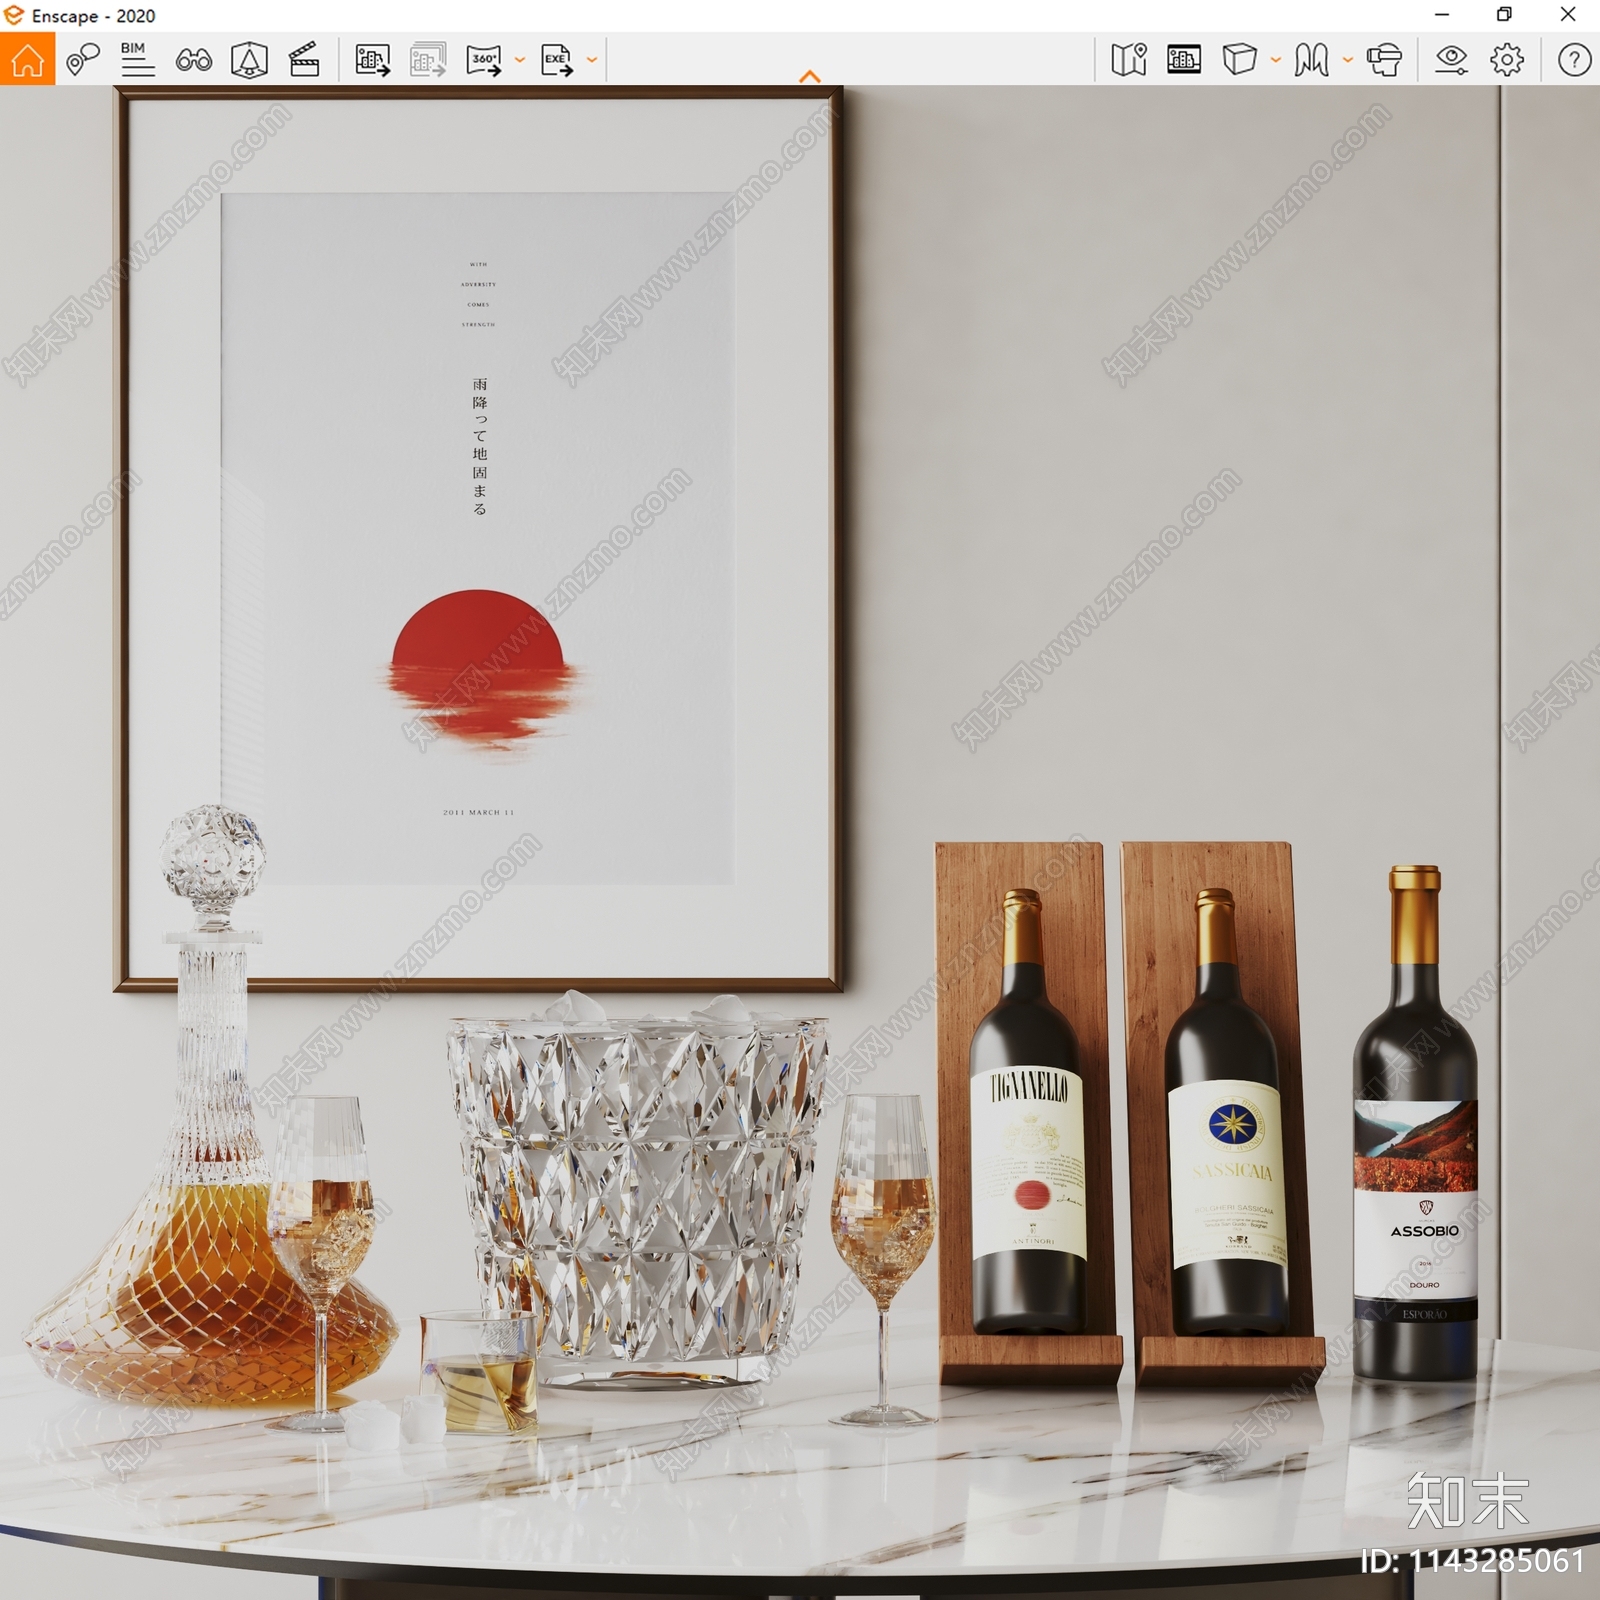Open the collaborative annotations pin icon
This screenshot has width=1600, height=1600.
pyautogui.click(x=83, y=60)
